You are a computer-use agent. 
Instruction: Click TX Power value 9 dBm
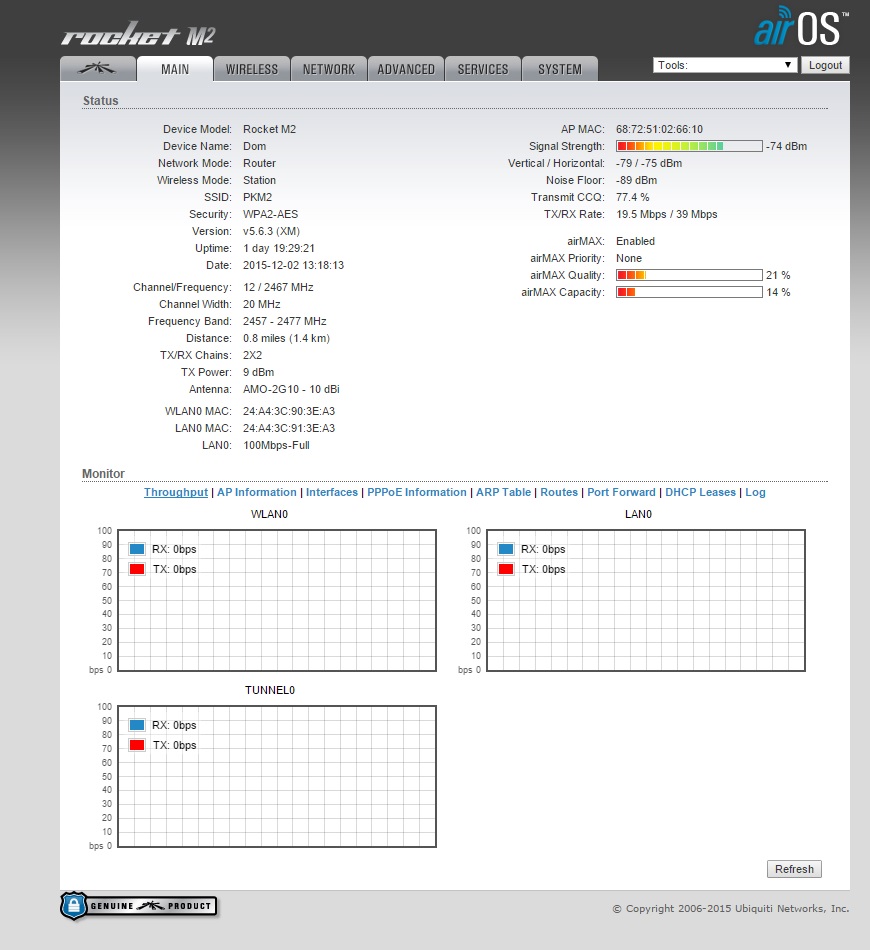(x=259, y=372)
